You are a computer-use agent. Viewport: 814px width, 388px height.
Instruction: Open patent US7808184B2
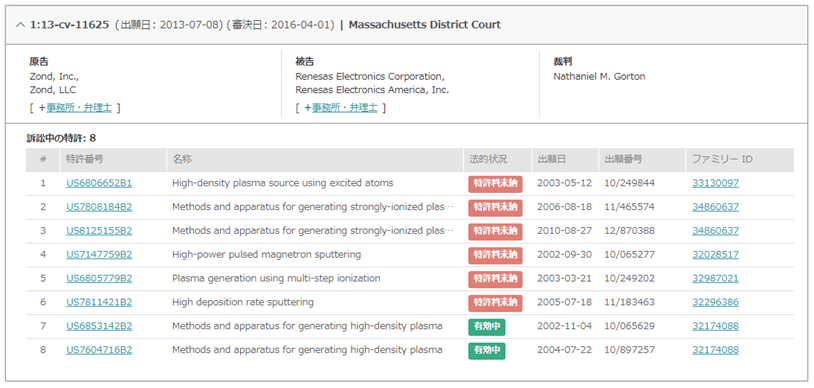(99, 207)
